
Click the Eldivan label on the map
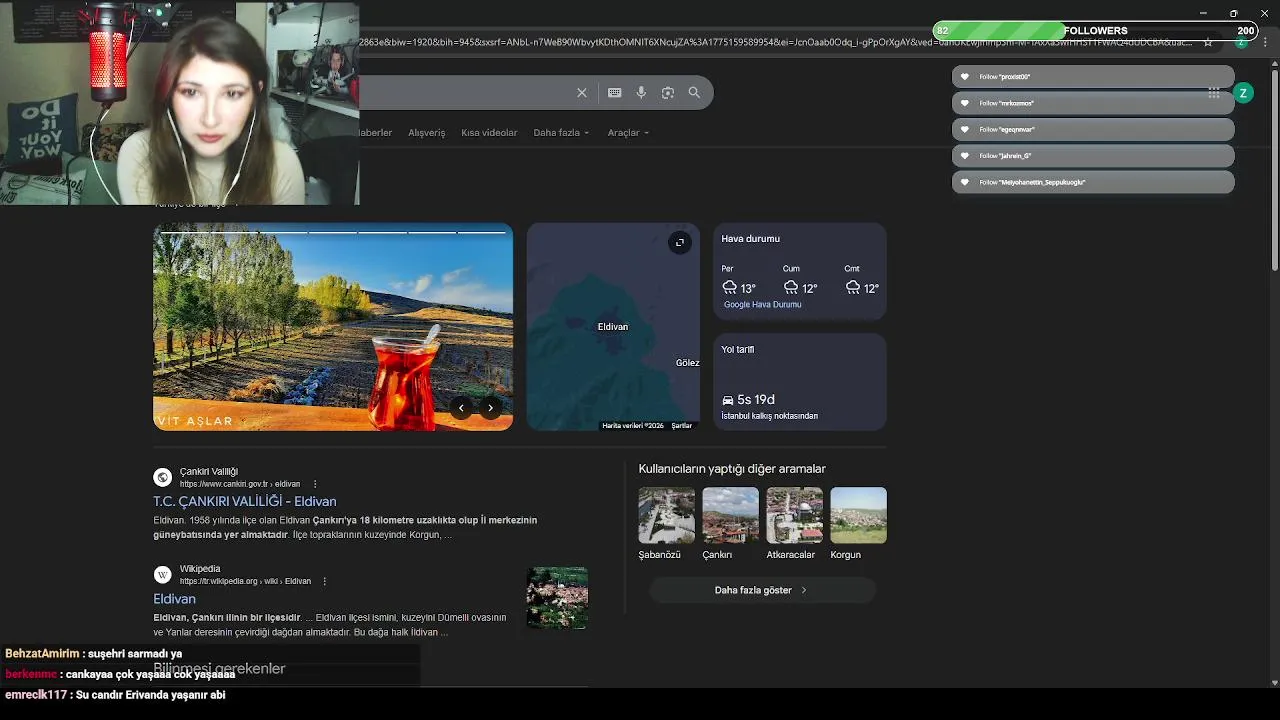click(x=613, y=327)
